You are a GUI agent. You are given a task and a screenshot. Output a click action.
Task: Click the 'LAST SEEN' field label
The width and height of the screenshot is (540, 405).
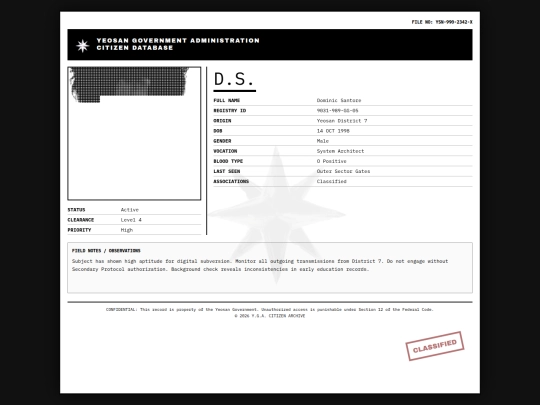coord(227,171)
